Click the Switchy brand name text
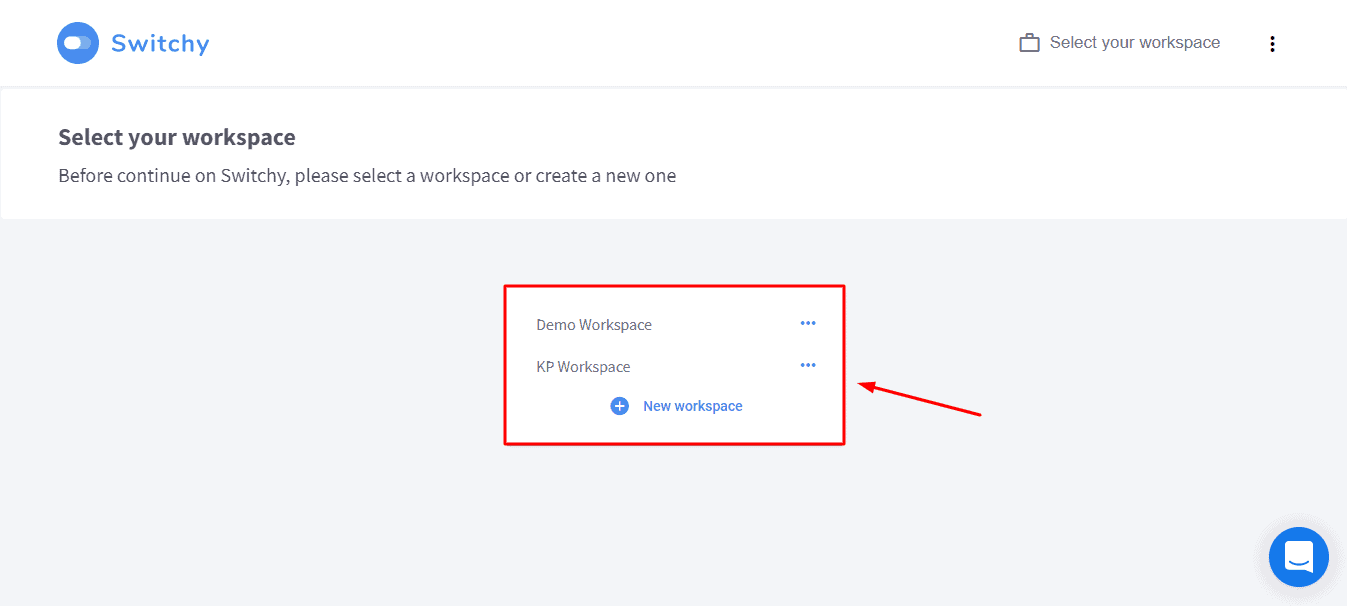 (160, 43)
